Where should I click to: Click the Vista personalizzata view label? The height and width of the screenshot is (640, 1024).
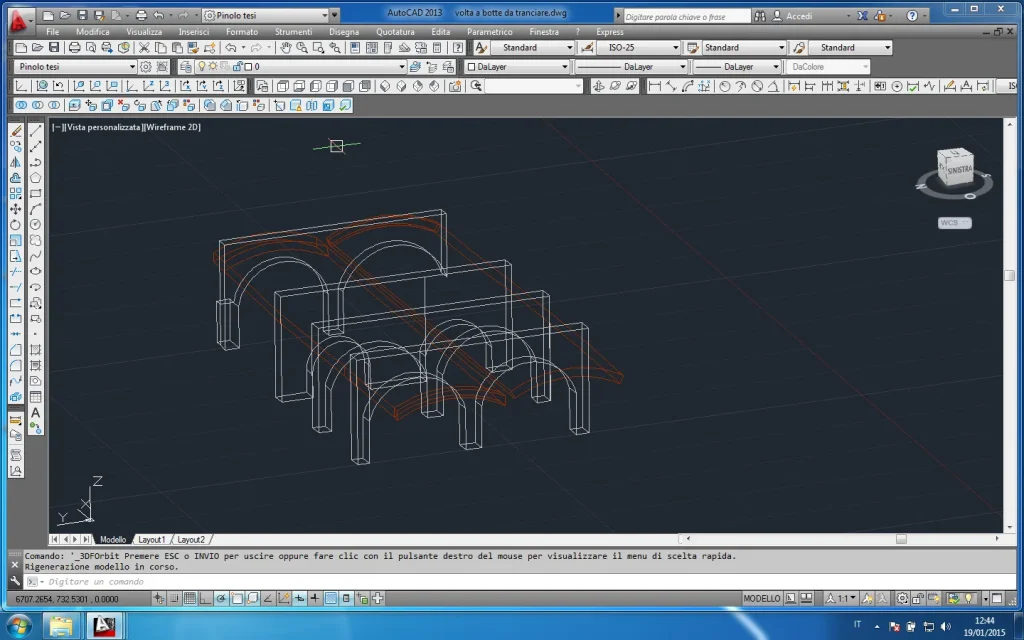coord(103,127)
